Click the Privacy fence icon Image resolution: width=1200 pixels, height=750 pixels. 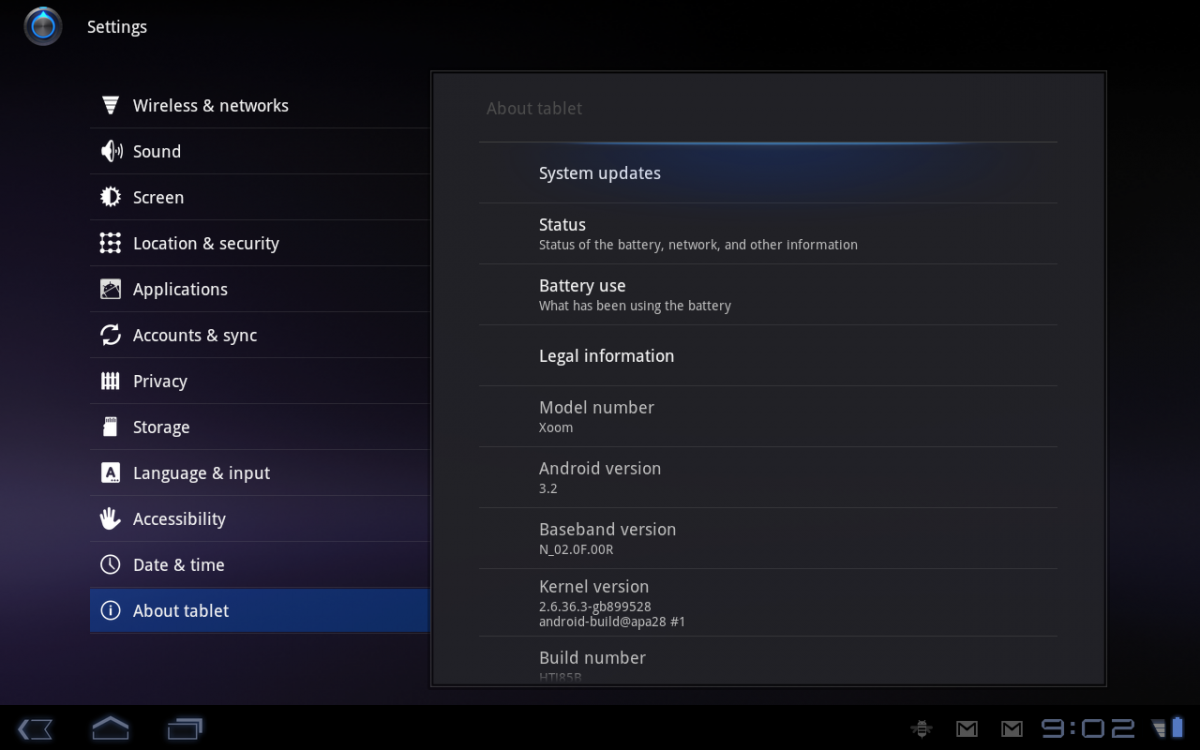click(x=111, y=381)
